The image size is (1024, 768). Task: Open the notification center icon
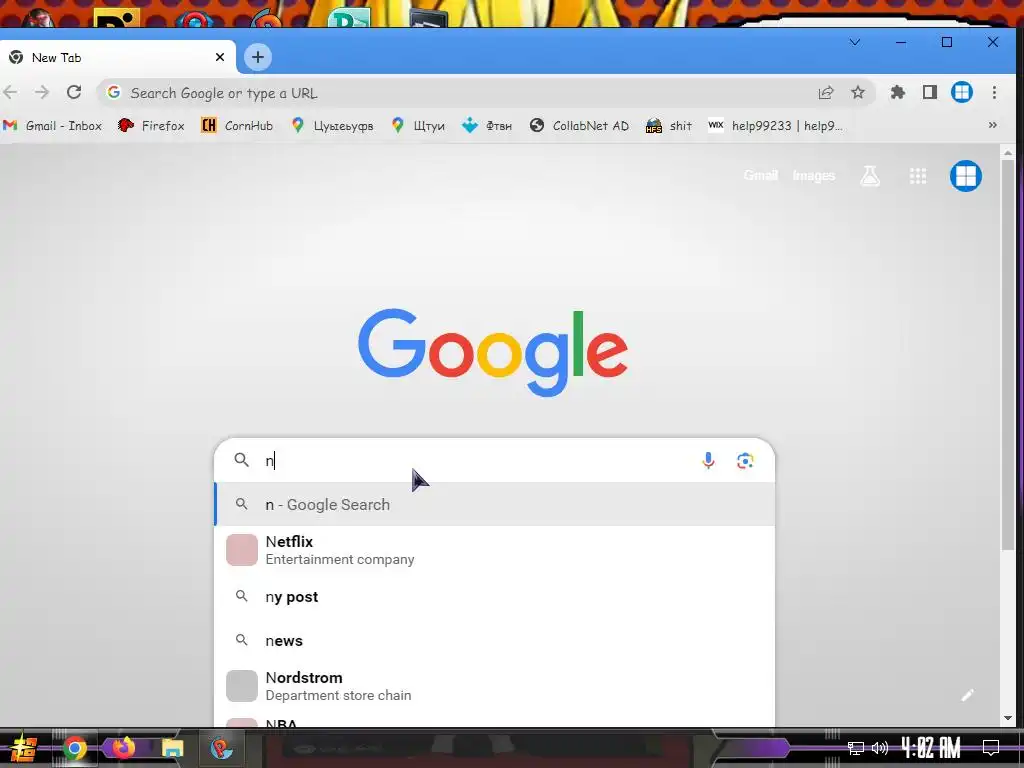point(991,748)
